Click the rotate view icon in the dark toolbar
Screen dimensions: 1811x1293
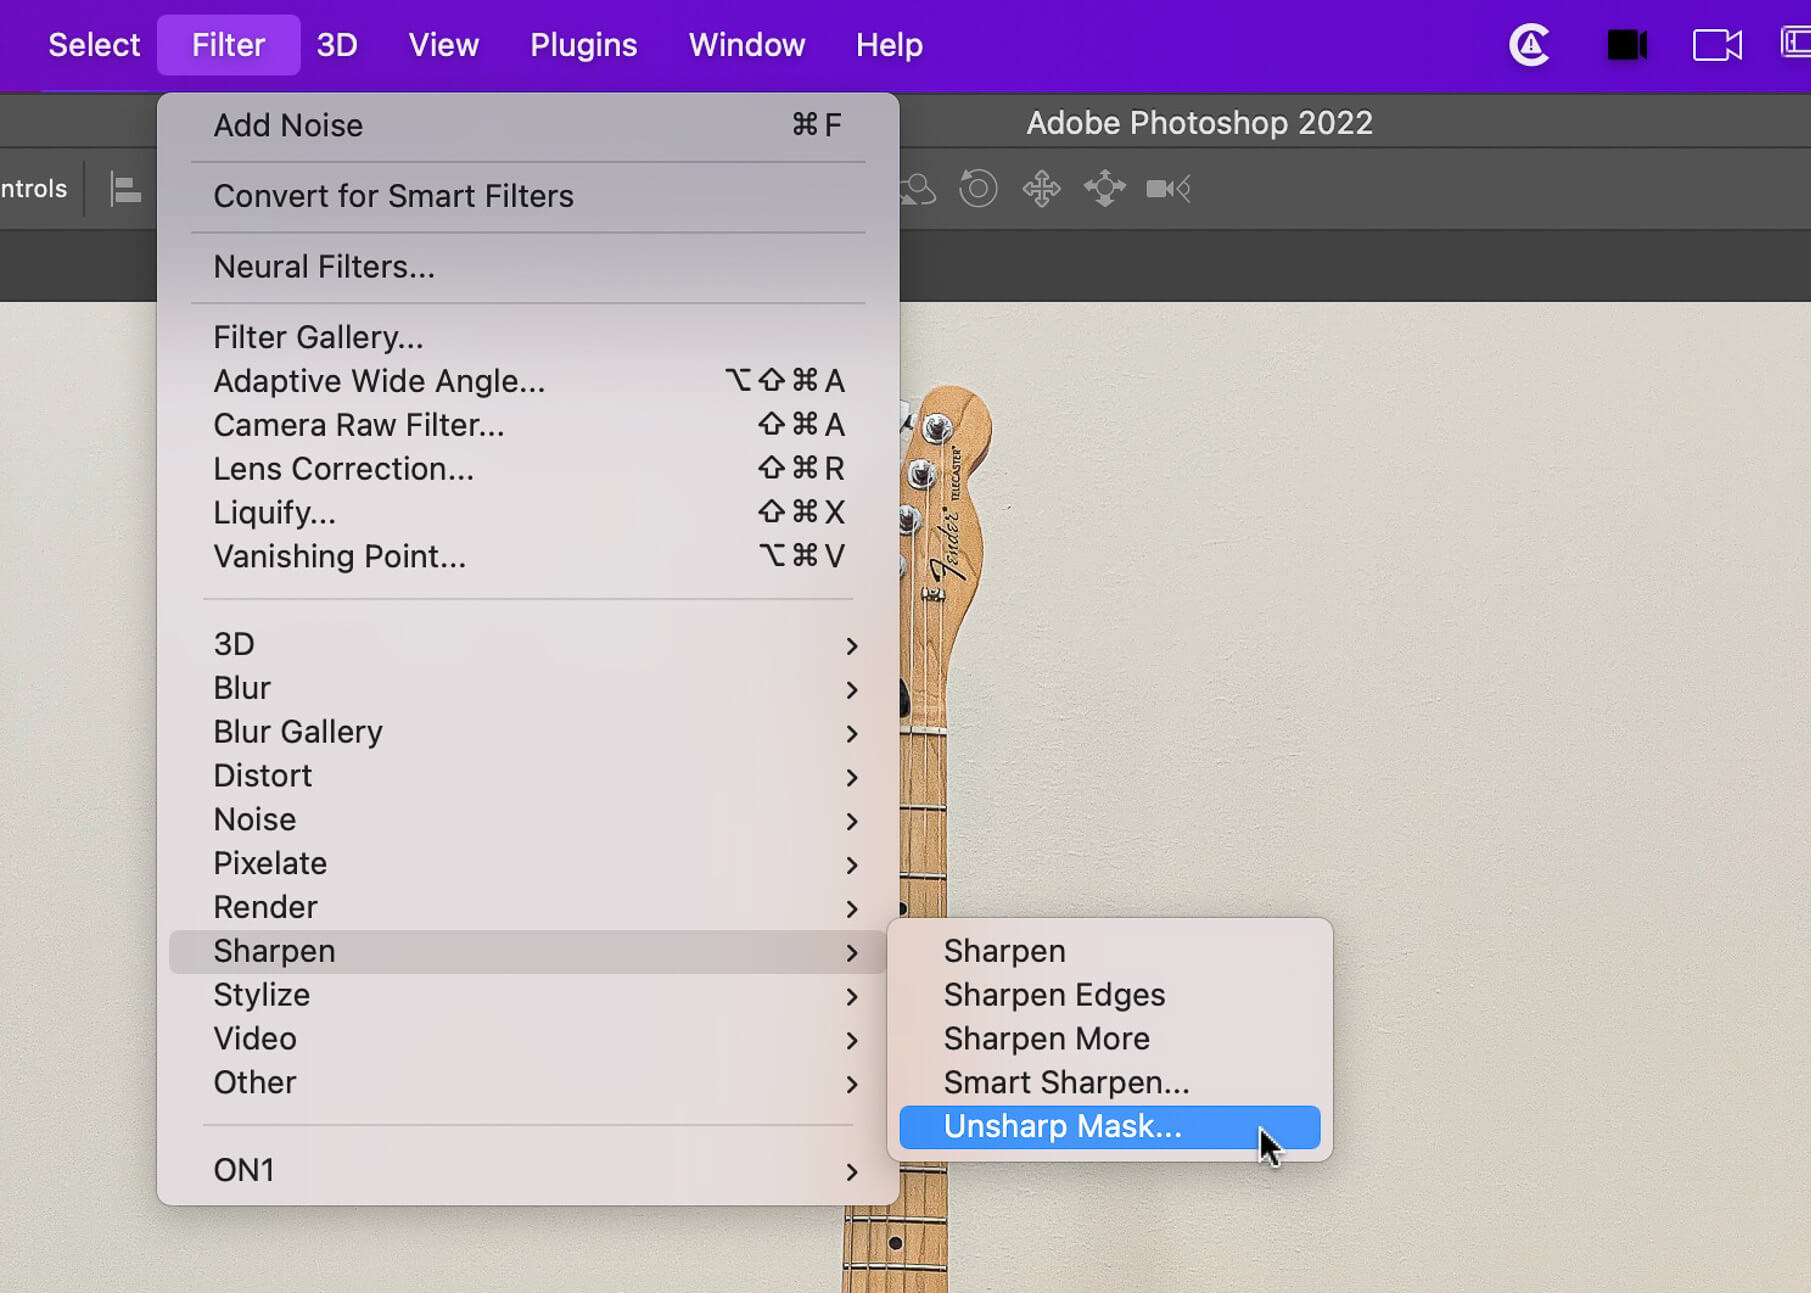(978, 188)
